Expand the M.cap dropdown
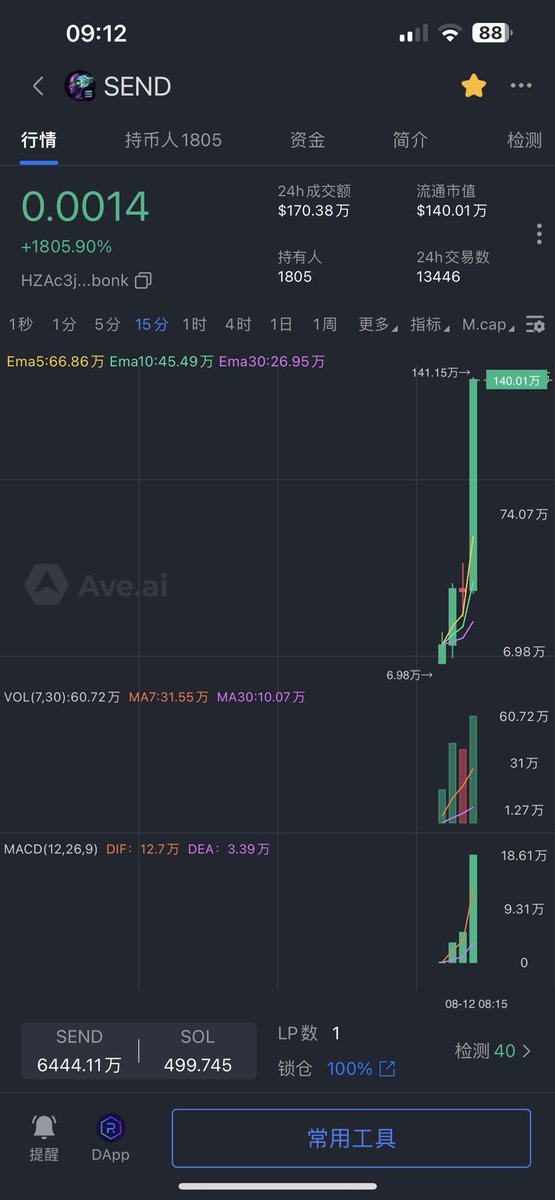This screenshot has width=555, height=1200. tap(488, 324)
